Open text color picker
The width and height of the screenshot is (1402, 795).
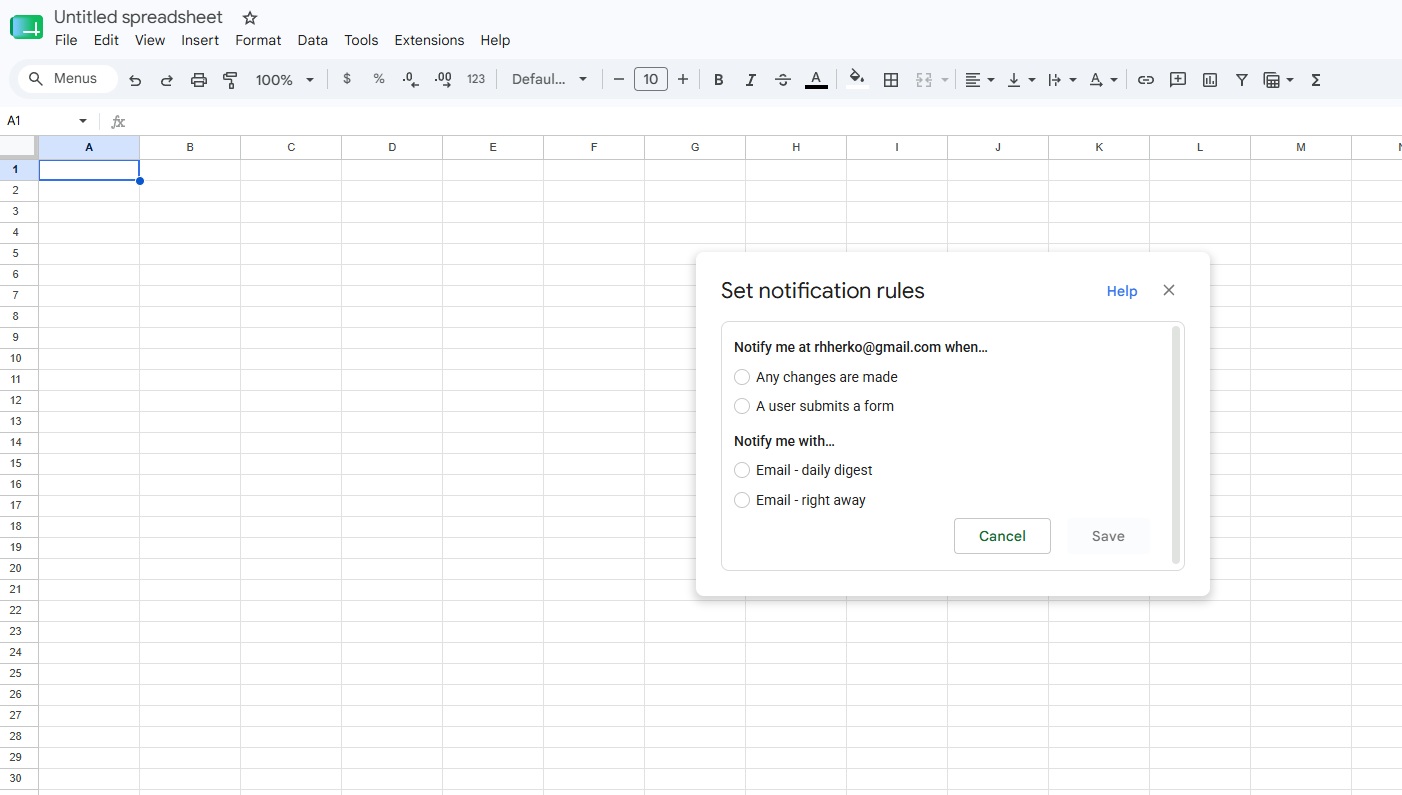816,80
